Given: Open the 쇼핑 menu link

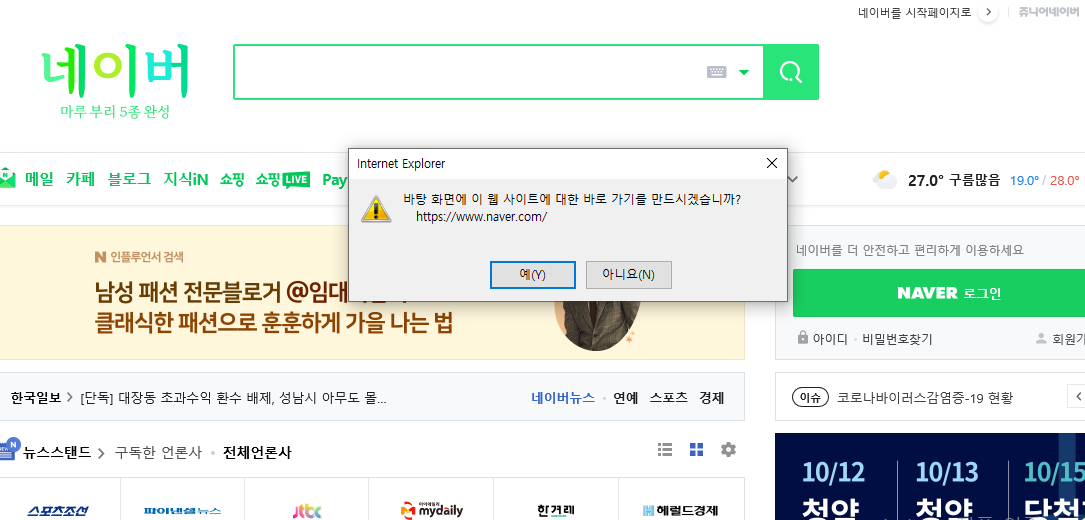Looking at the screenshot, I should [232, 179].
